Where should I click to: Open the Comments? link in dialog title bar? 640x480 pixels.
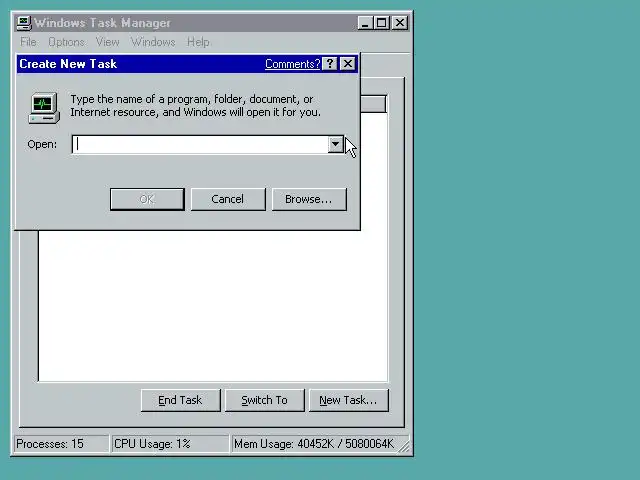point(292,64)
